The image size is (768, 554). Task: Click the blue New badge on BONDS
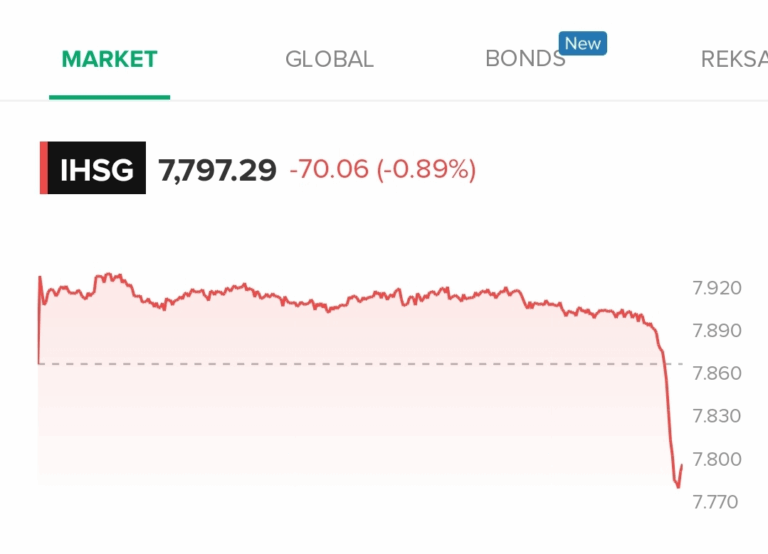click(583, 44)
